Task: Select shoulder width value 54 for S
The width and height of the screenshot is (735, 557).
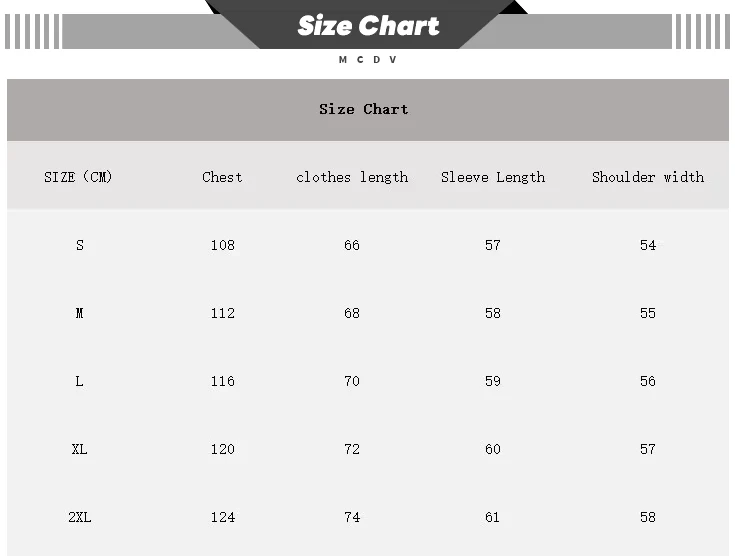Action: [x=648, y=245]
